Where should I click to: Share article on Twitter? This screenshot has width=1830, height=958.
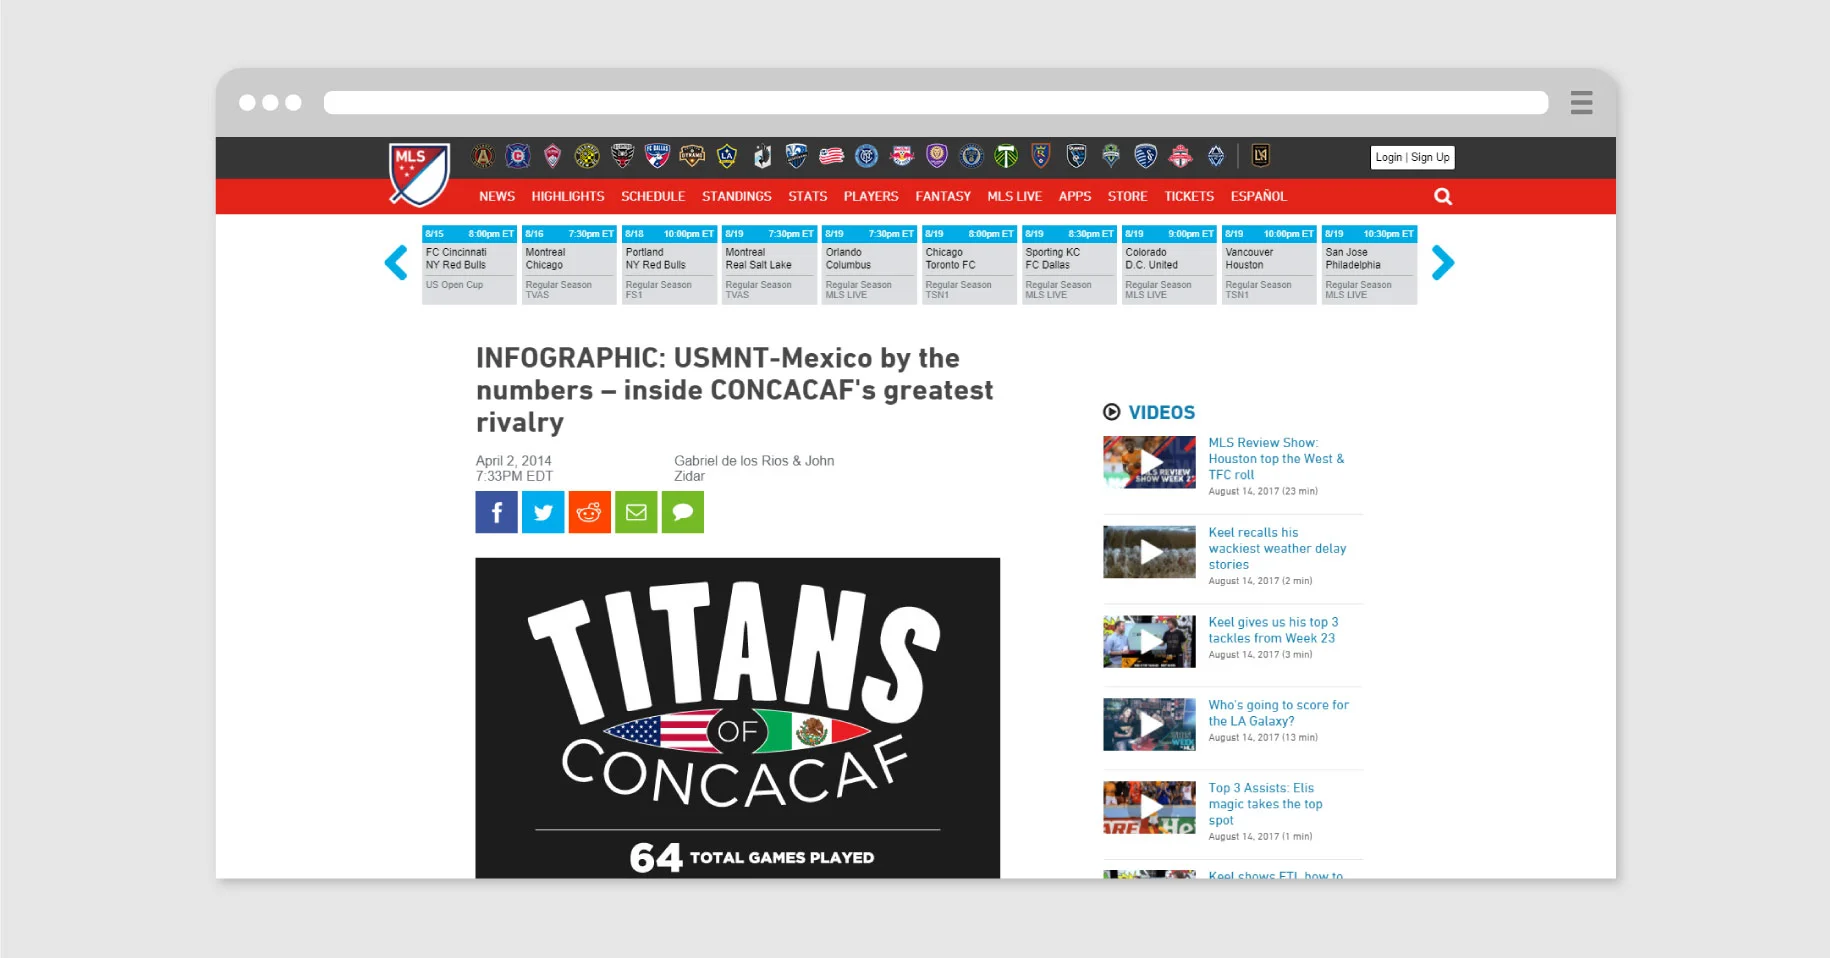[543, 512]
